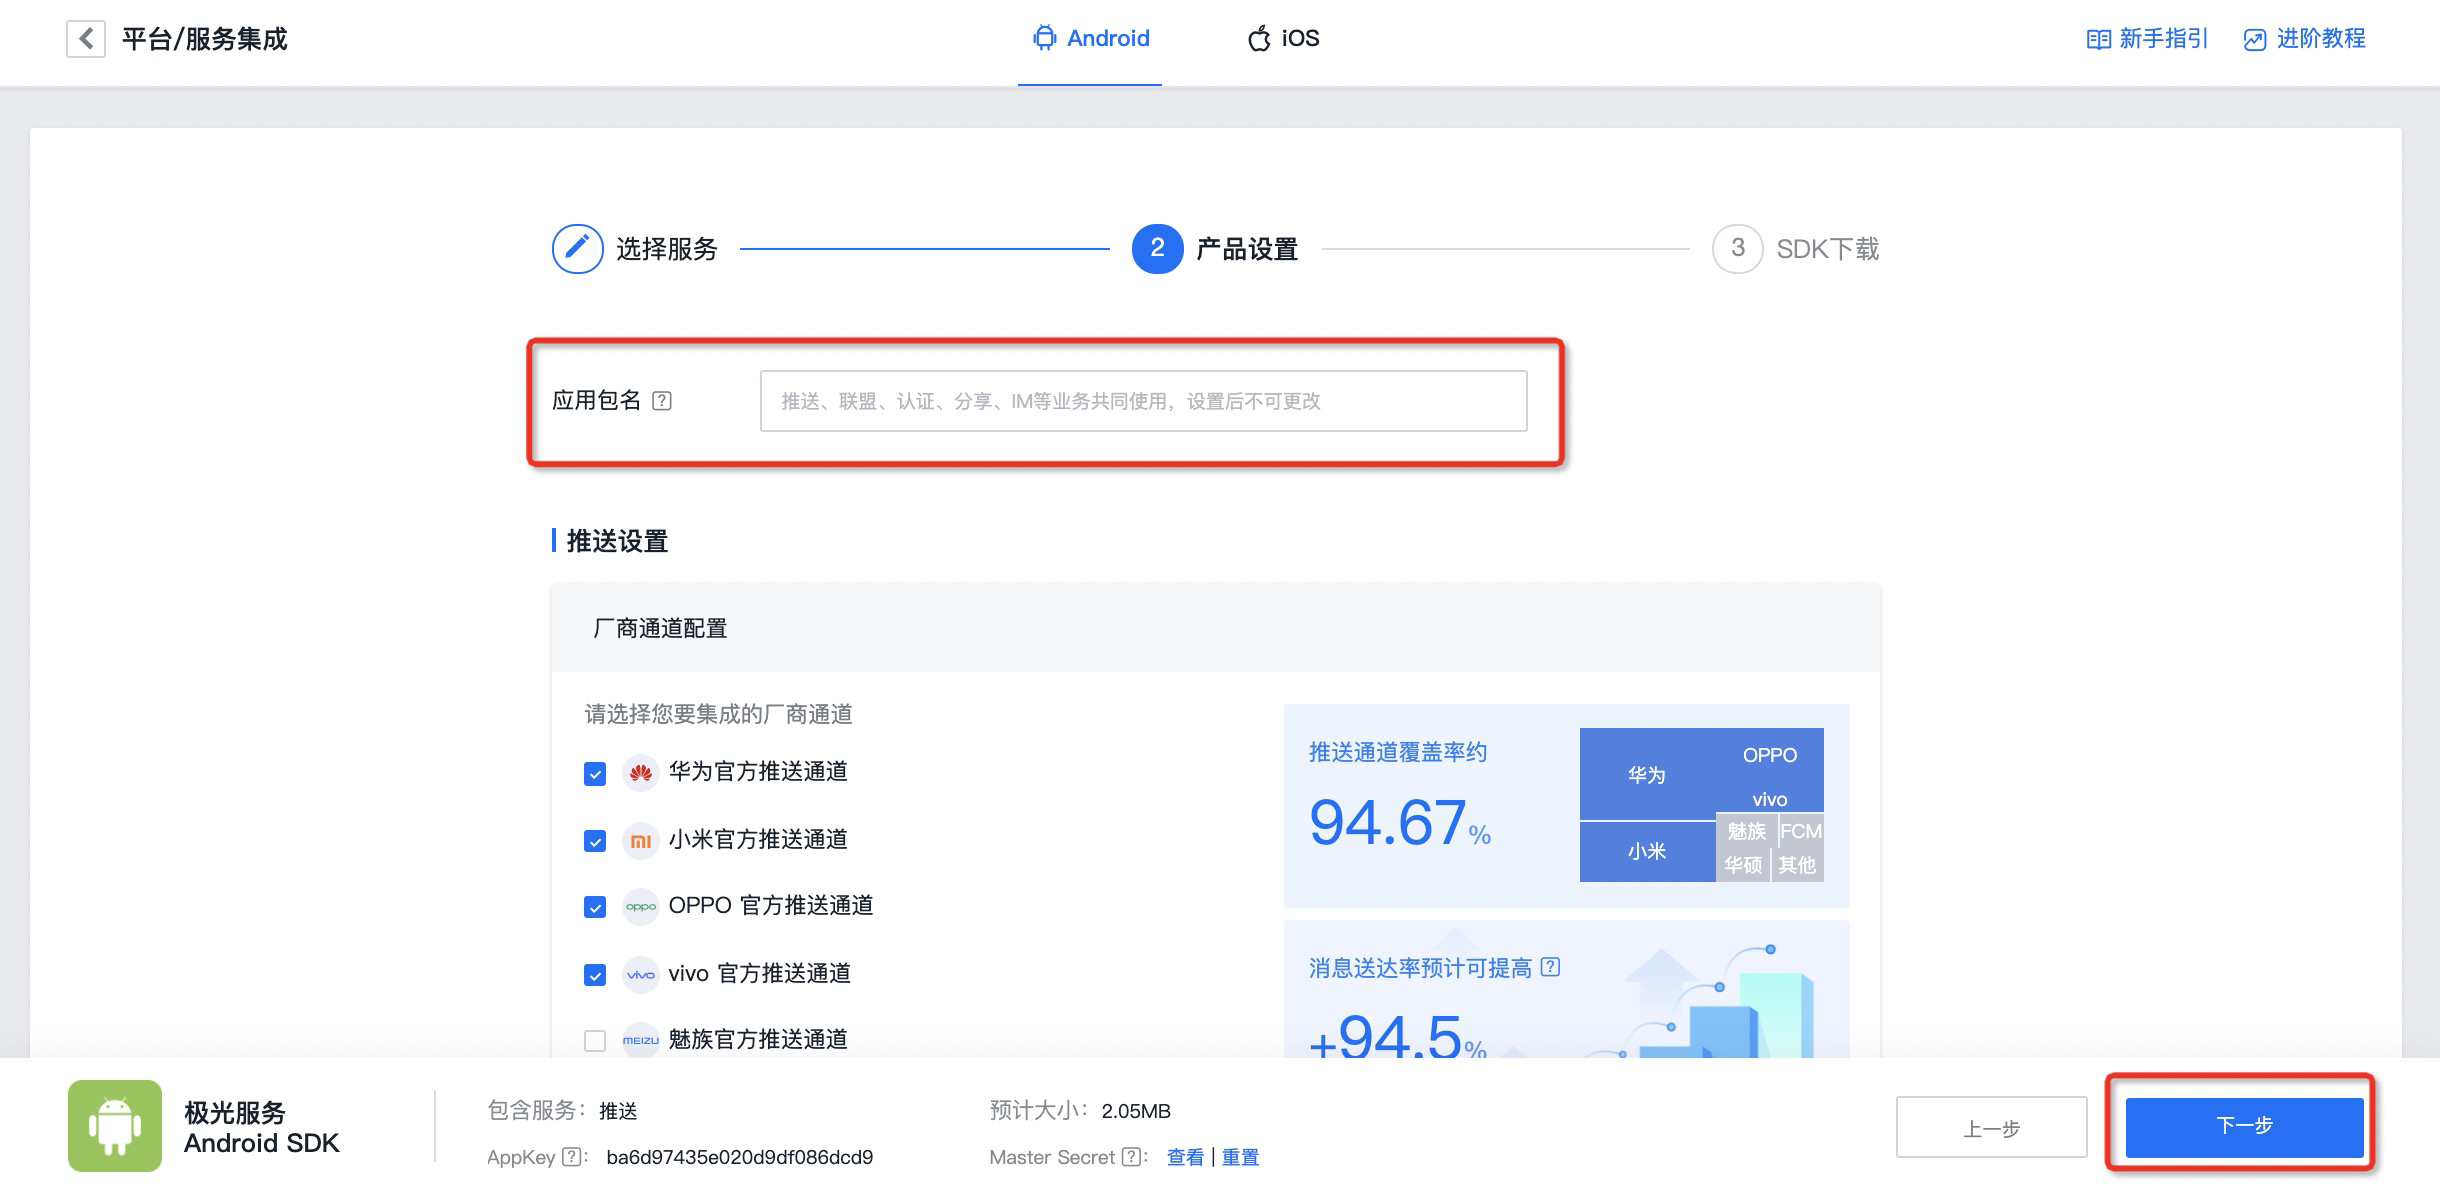Click the 请选择您要集成的厂商通道 hint text

718,714
